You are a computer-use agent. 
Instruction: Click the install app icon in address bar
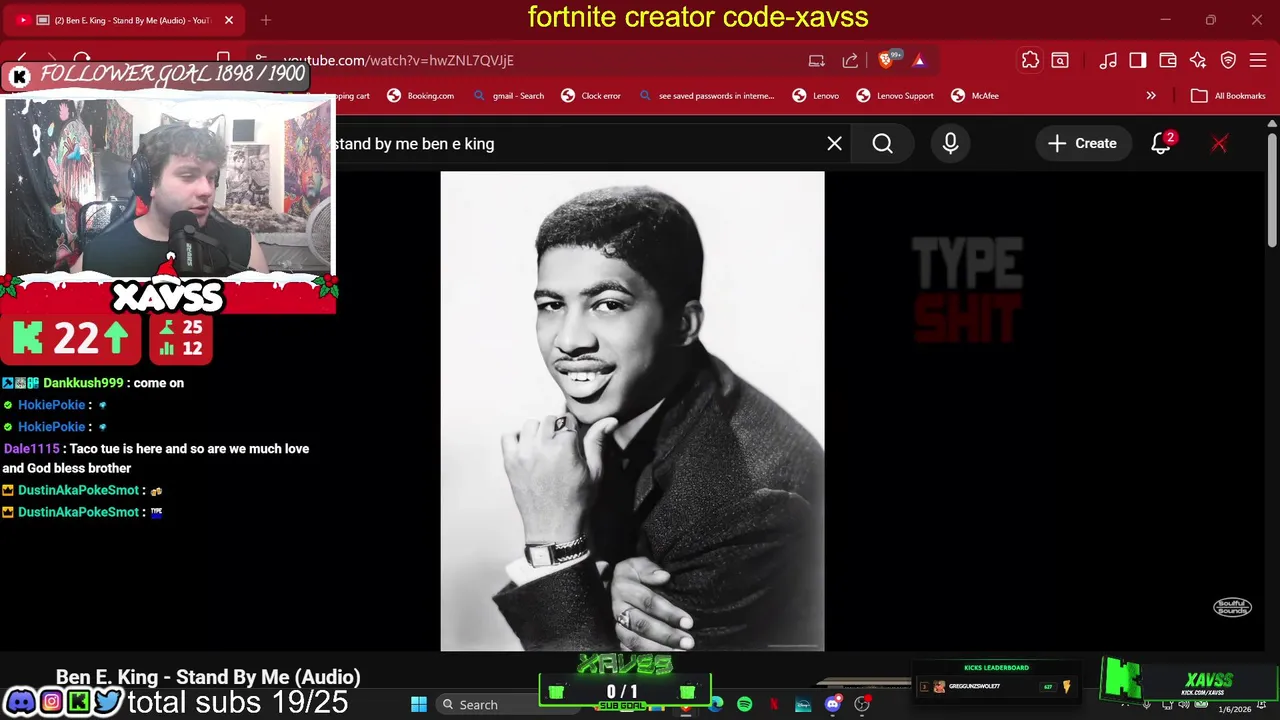click(x=817, y=60)
